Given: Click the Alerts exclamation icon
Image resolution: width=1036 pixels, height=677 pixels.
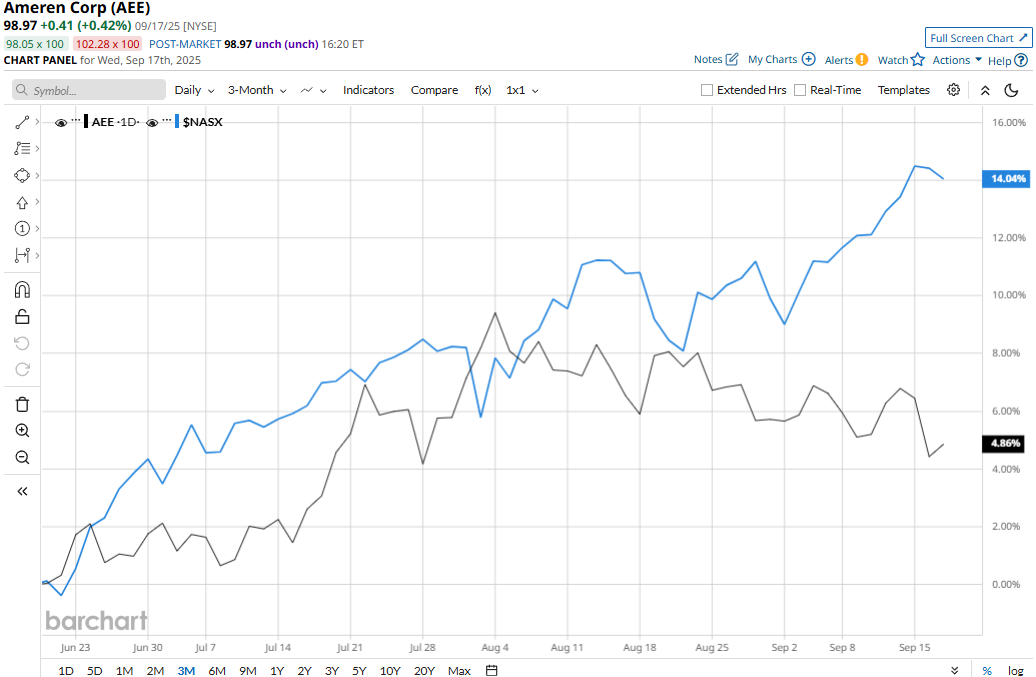Looking at the screenshot, I should coord(862,59).
